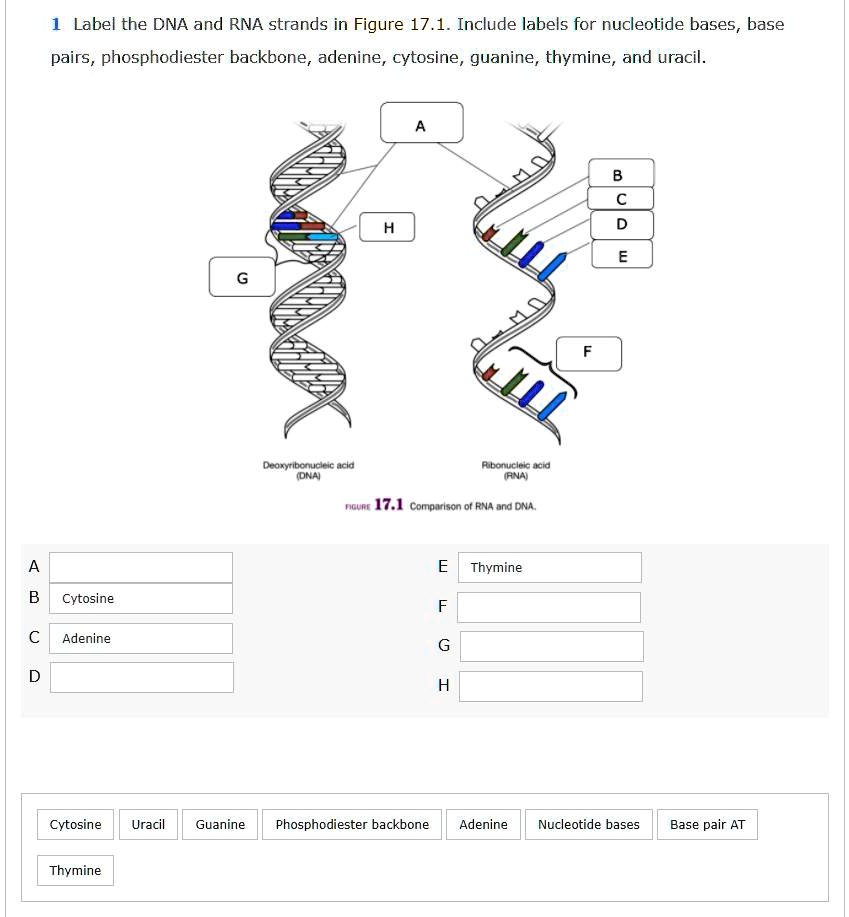Click the empty answer field for label A
The height and width of the screenshot is (917, 849).
coord(141,567)
